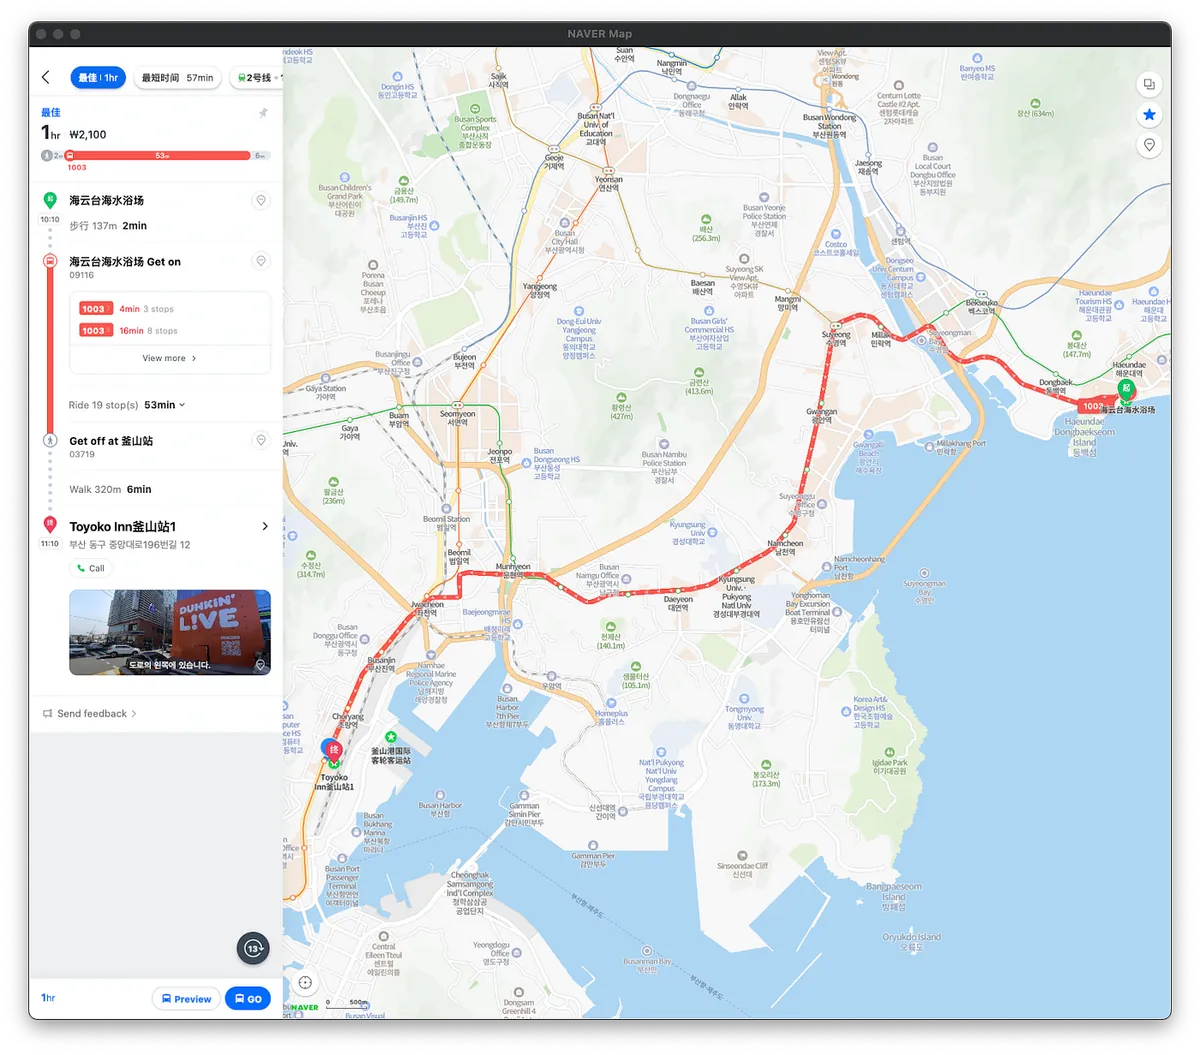Show the Get off at 釜山站 stop location
This screenshot has height=1055, width=1200.
[261, 440]
